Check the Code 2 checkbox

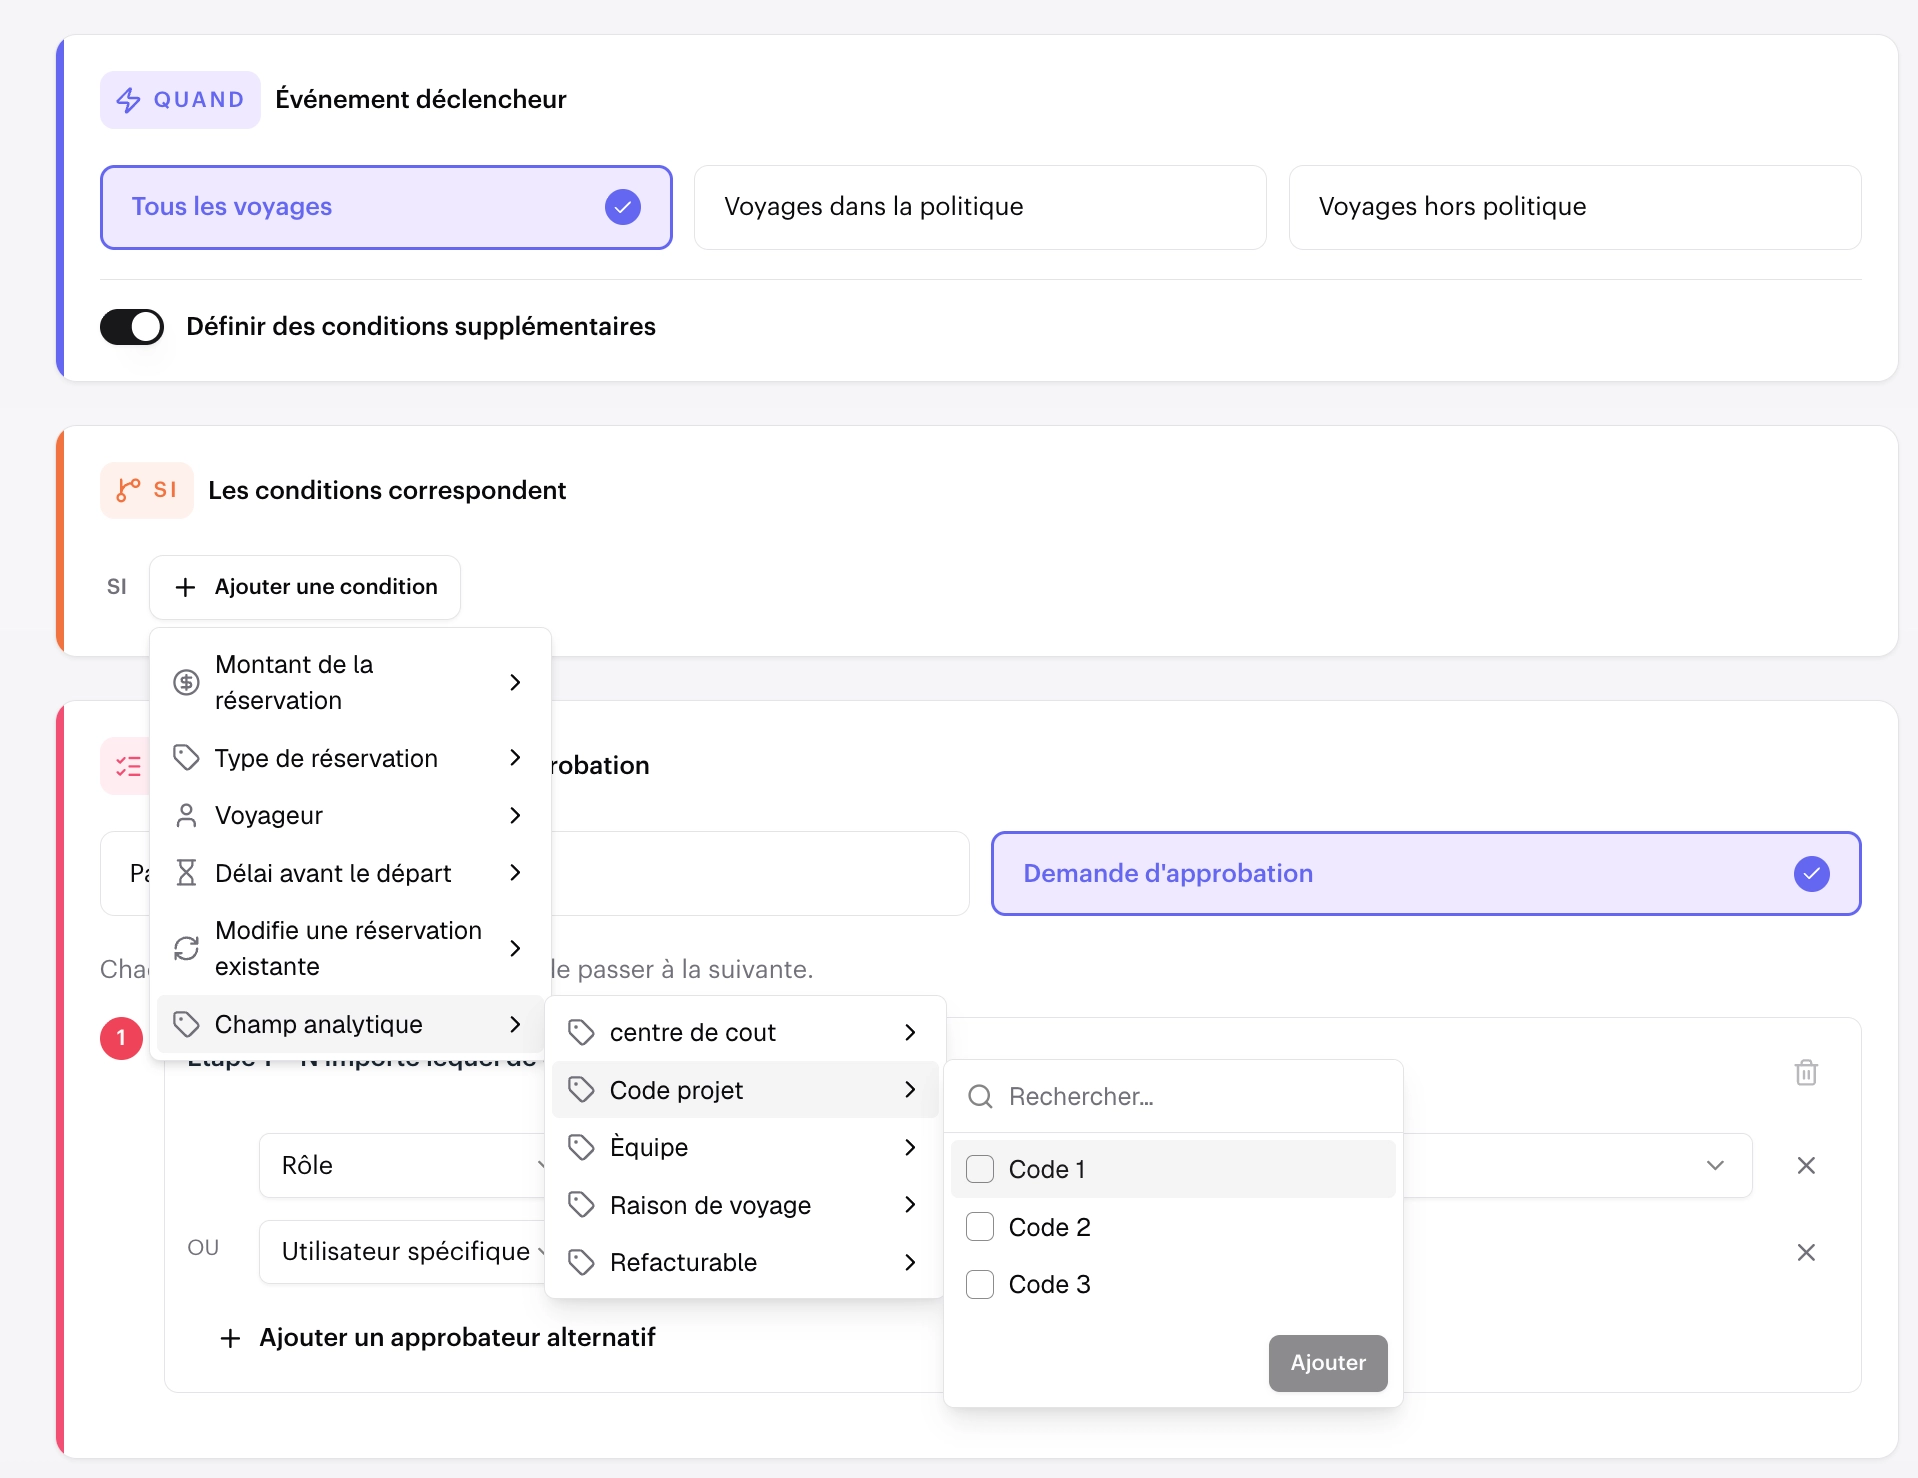980,1227
